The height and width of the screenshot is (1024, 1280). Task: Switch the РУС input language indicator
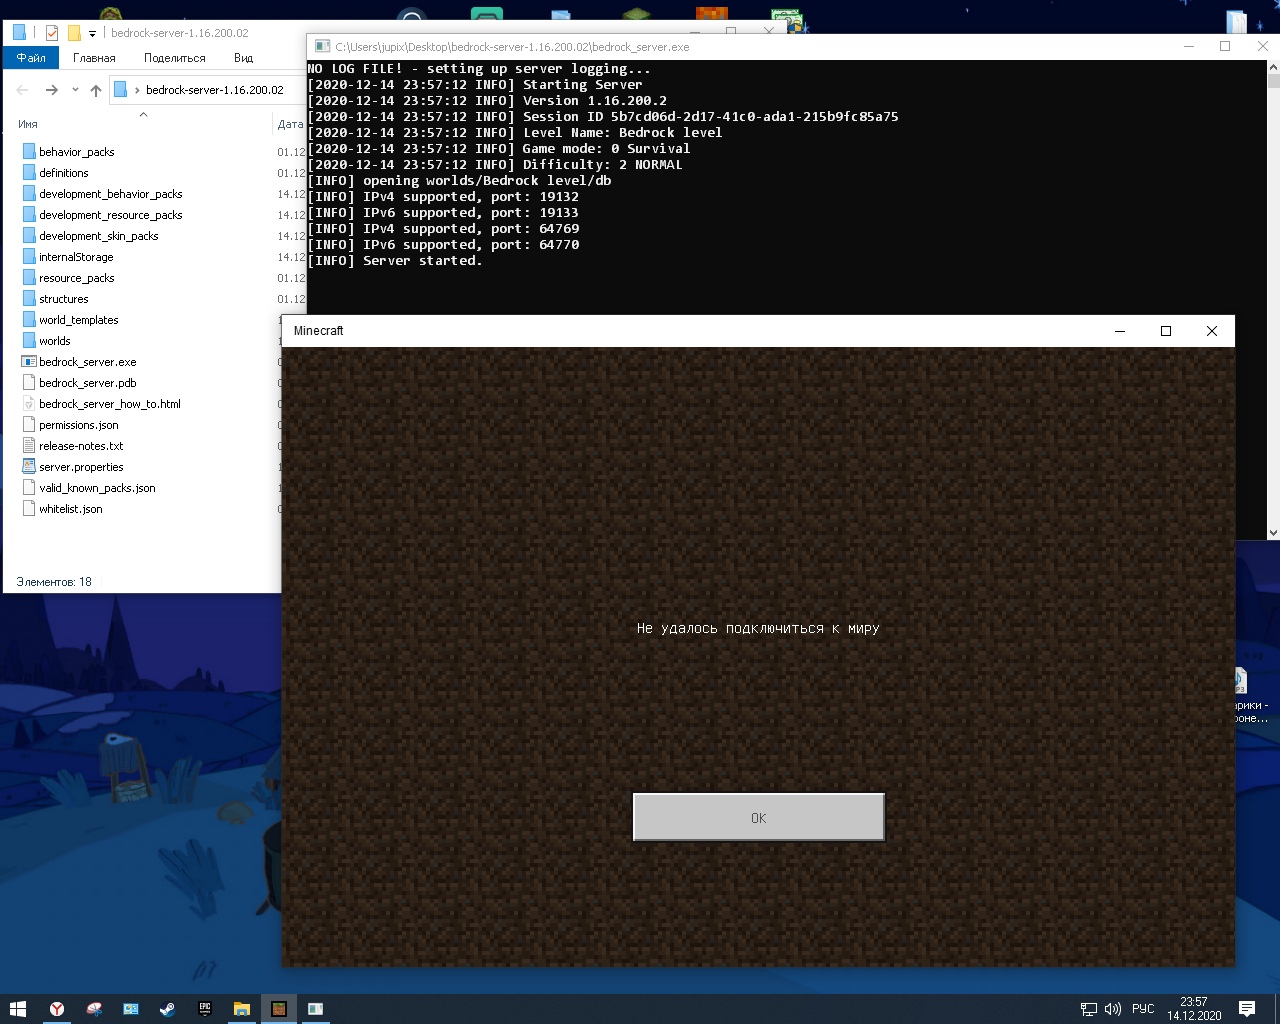click(x=1143, y=1009)
